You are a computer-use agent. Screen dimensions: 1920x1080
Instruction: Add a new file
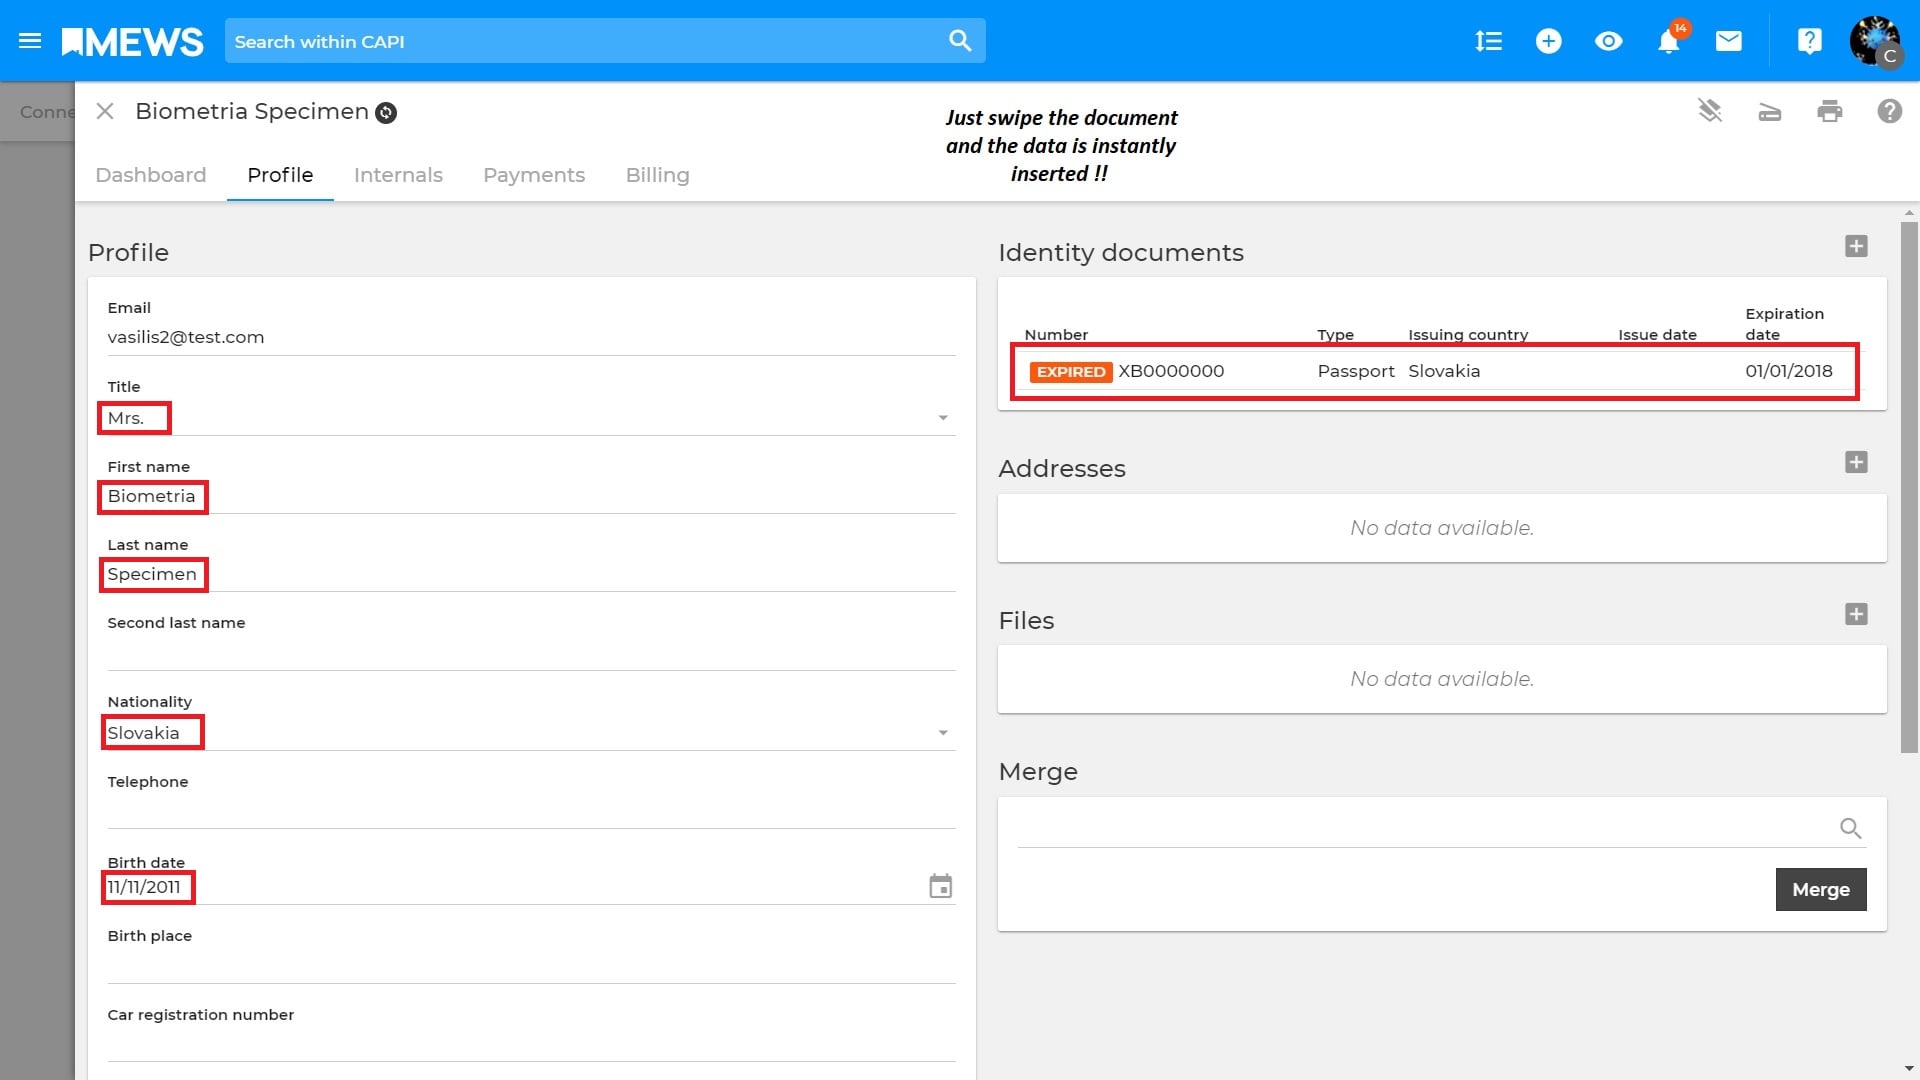point(1856,614)
